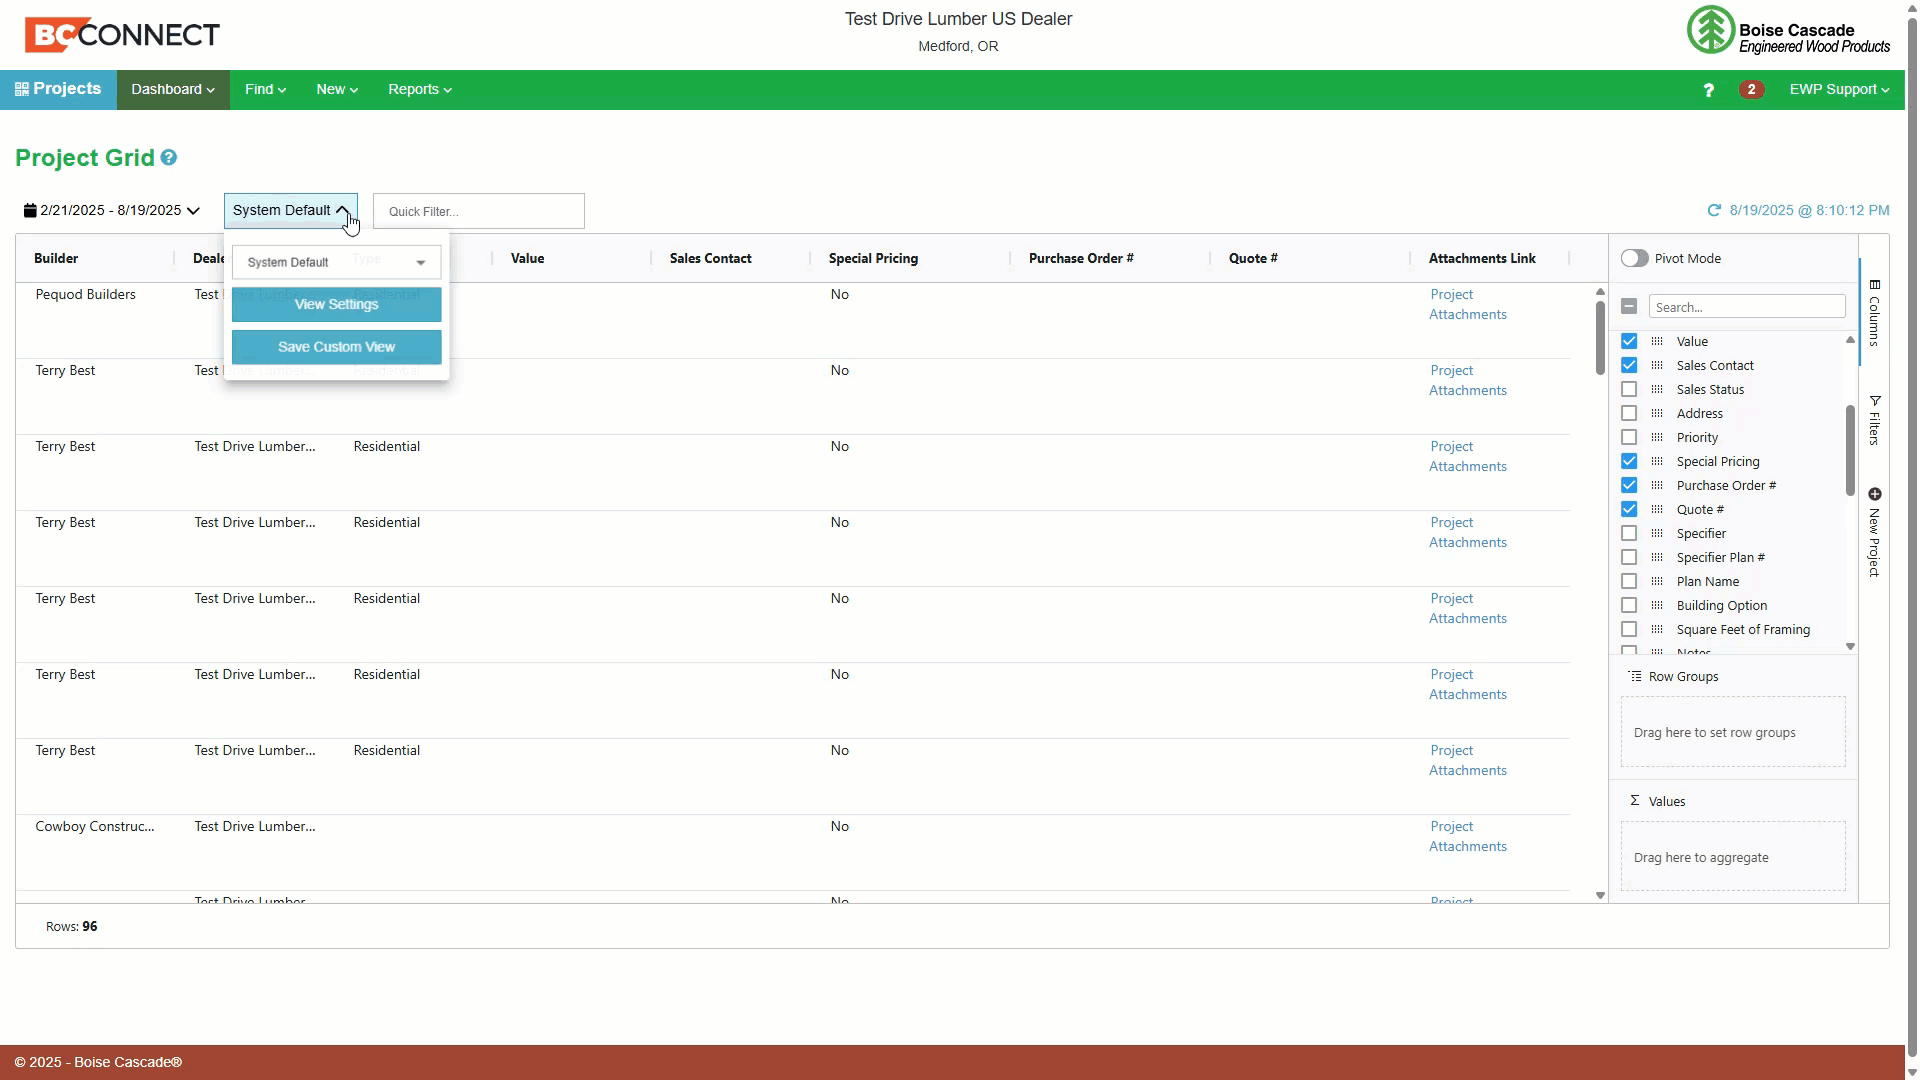Grab the drag handle for Value column
Image resolution: width=1920 pixels, height=1080 pixels.
(x=1657, y=341)
